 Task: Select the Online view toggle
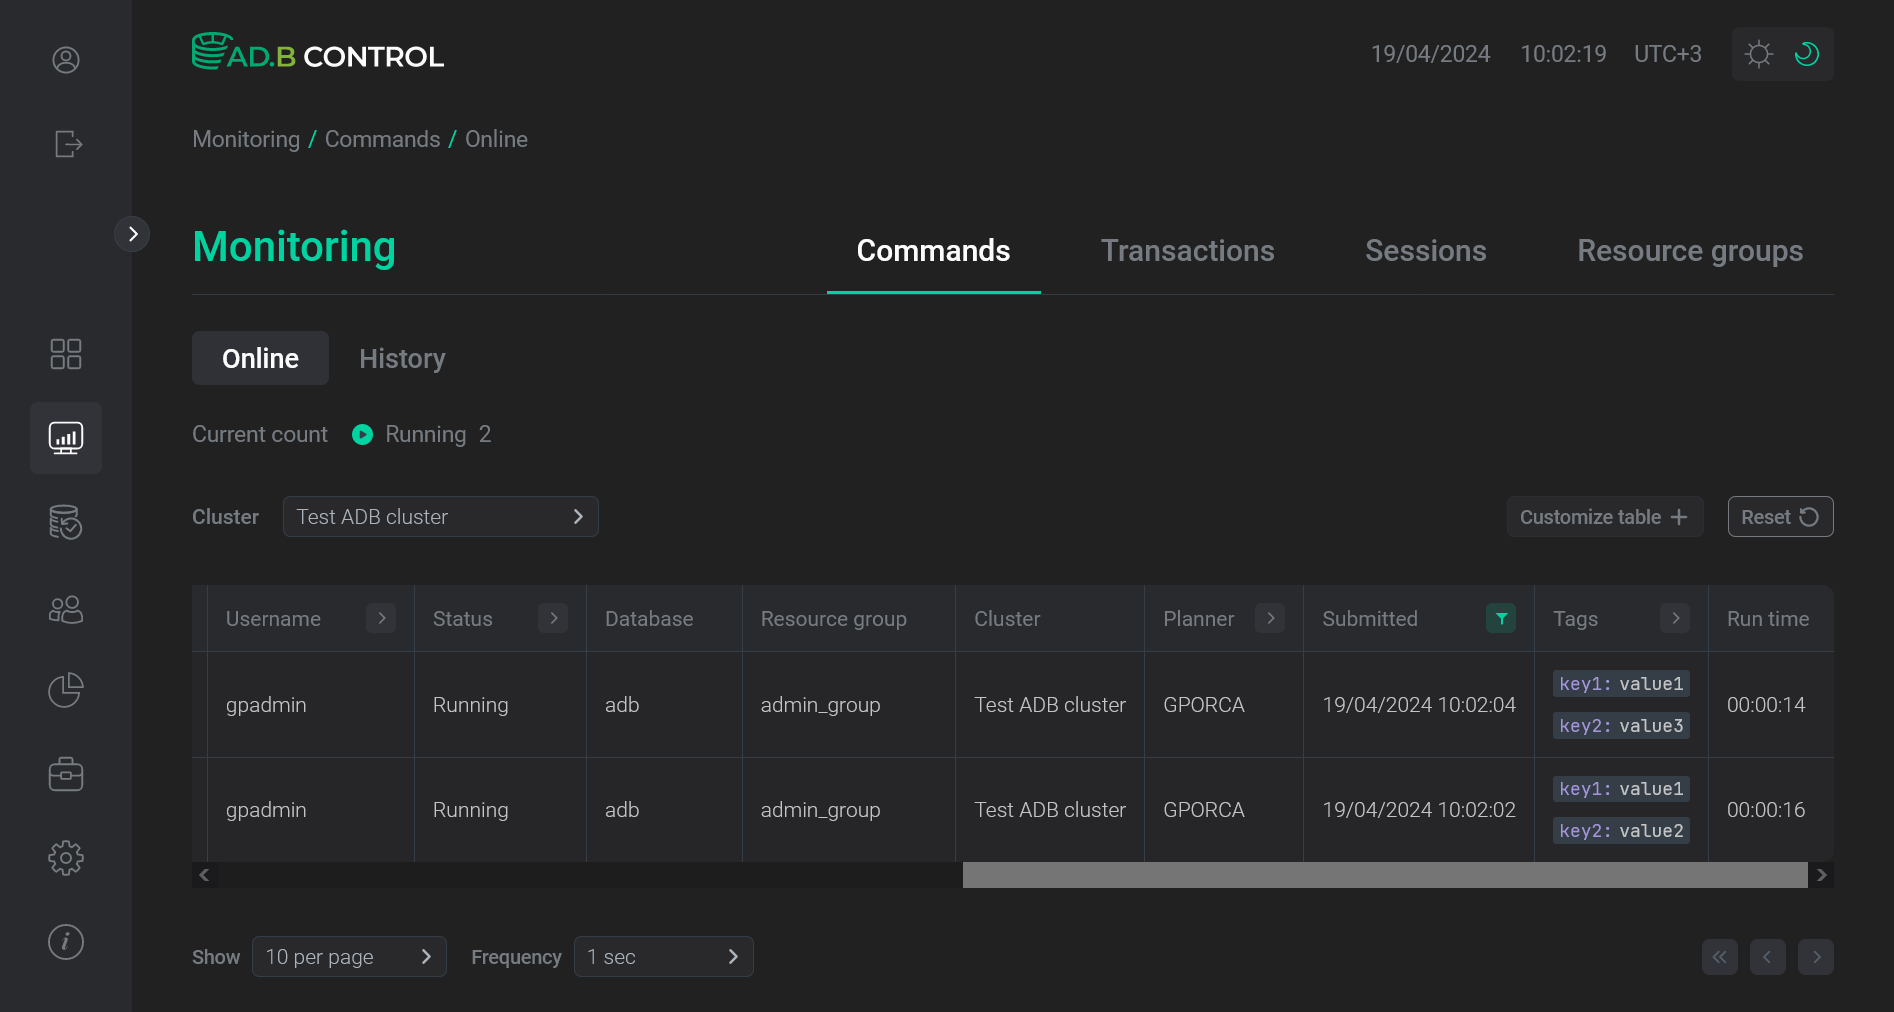click(x=260, y=358)
